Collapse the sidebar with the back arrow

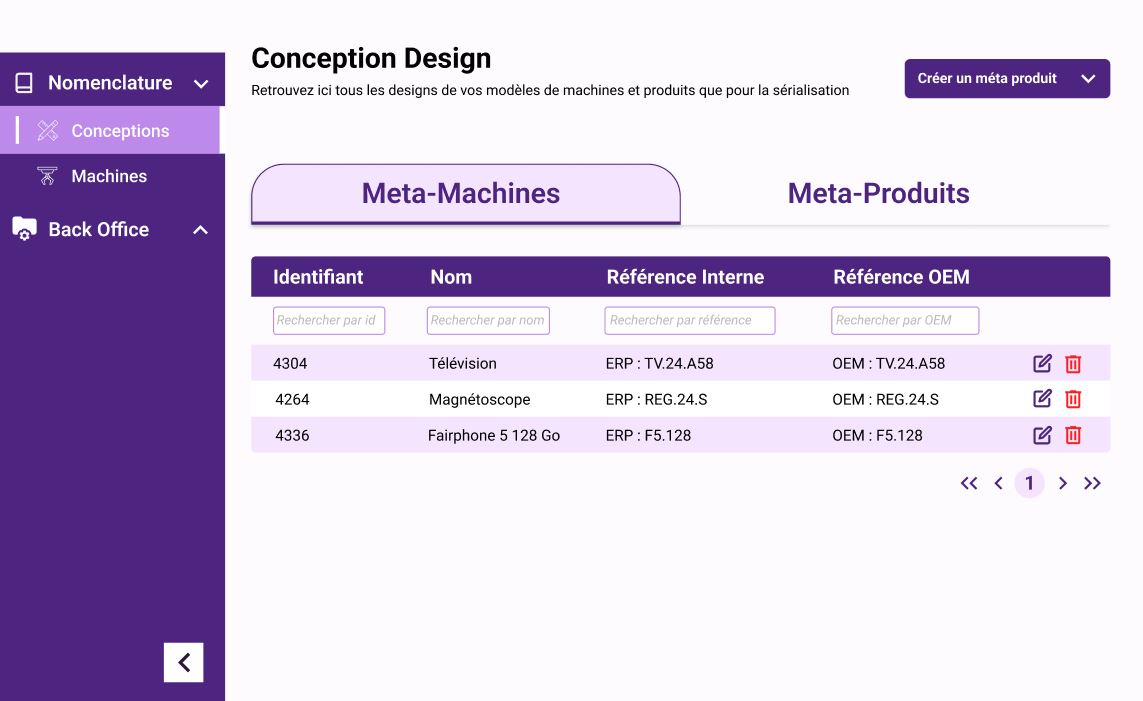click(x=184, y=662)
